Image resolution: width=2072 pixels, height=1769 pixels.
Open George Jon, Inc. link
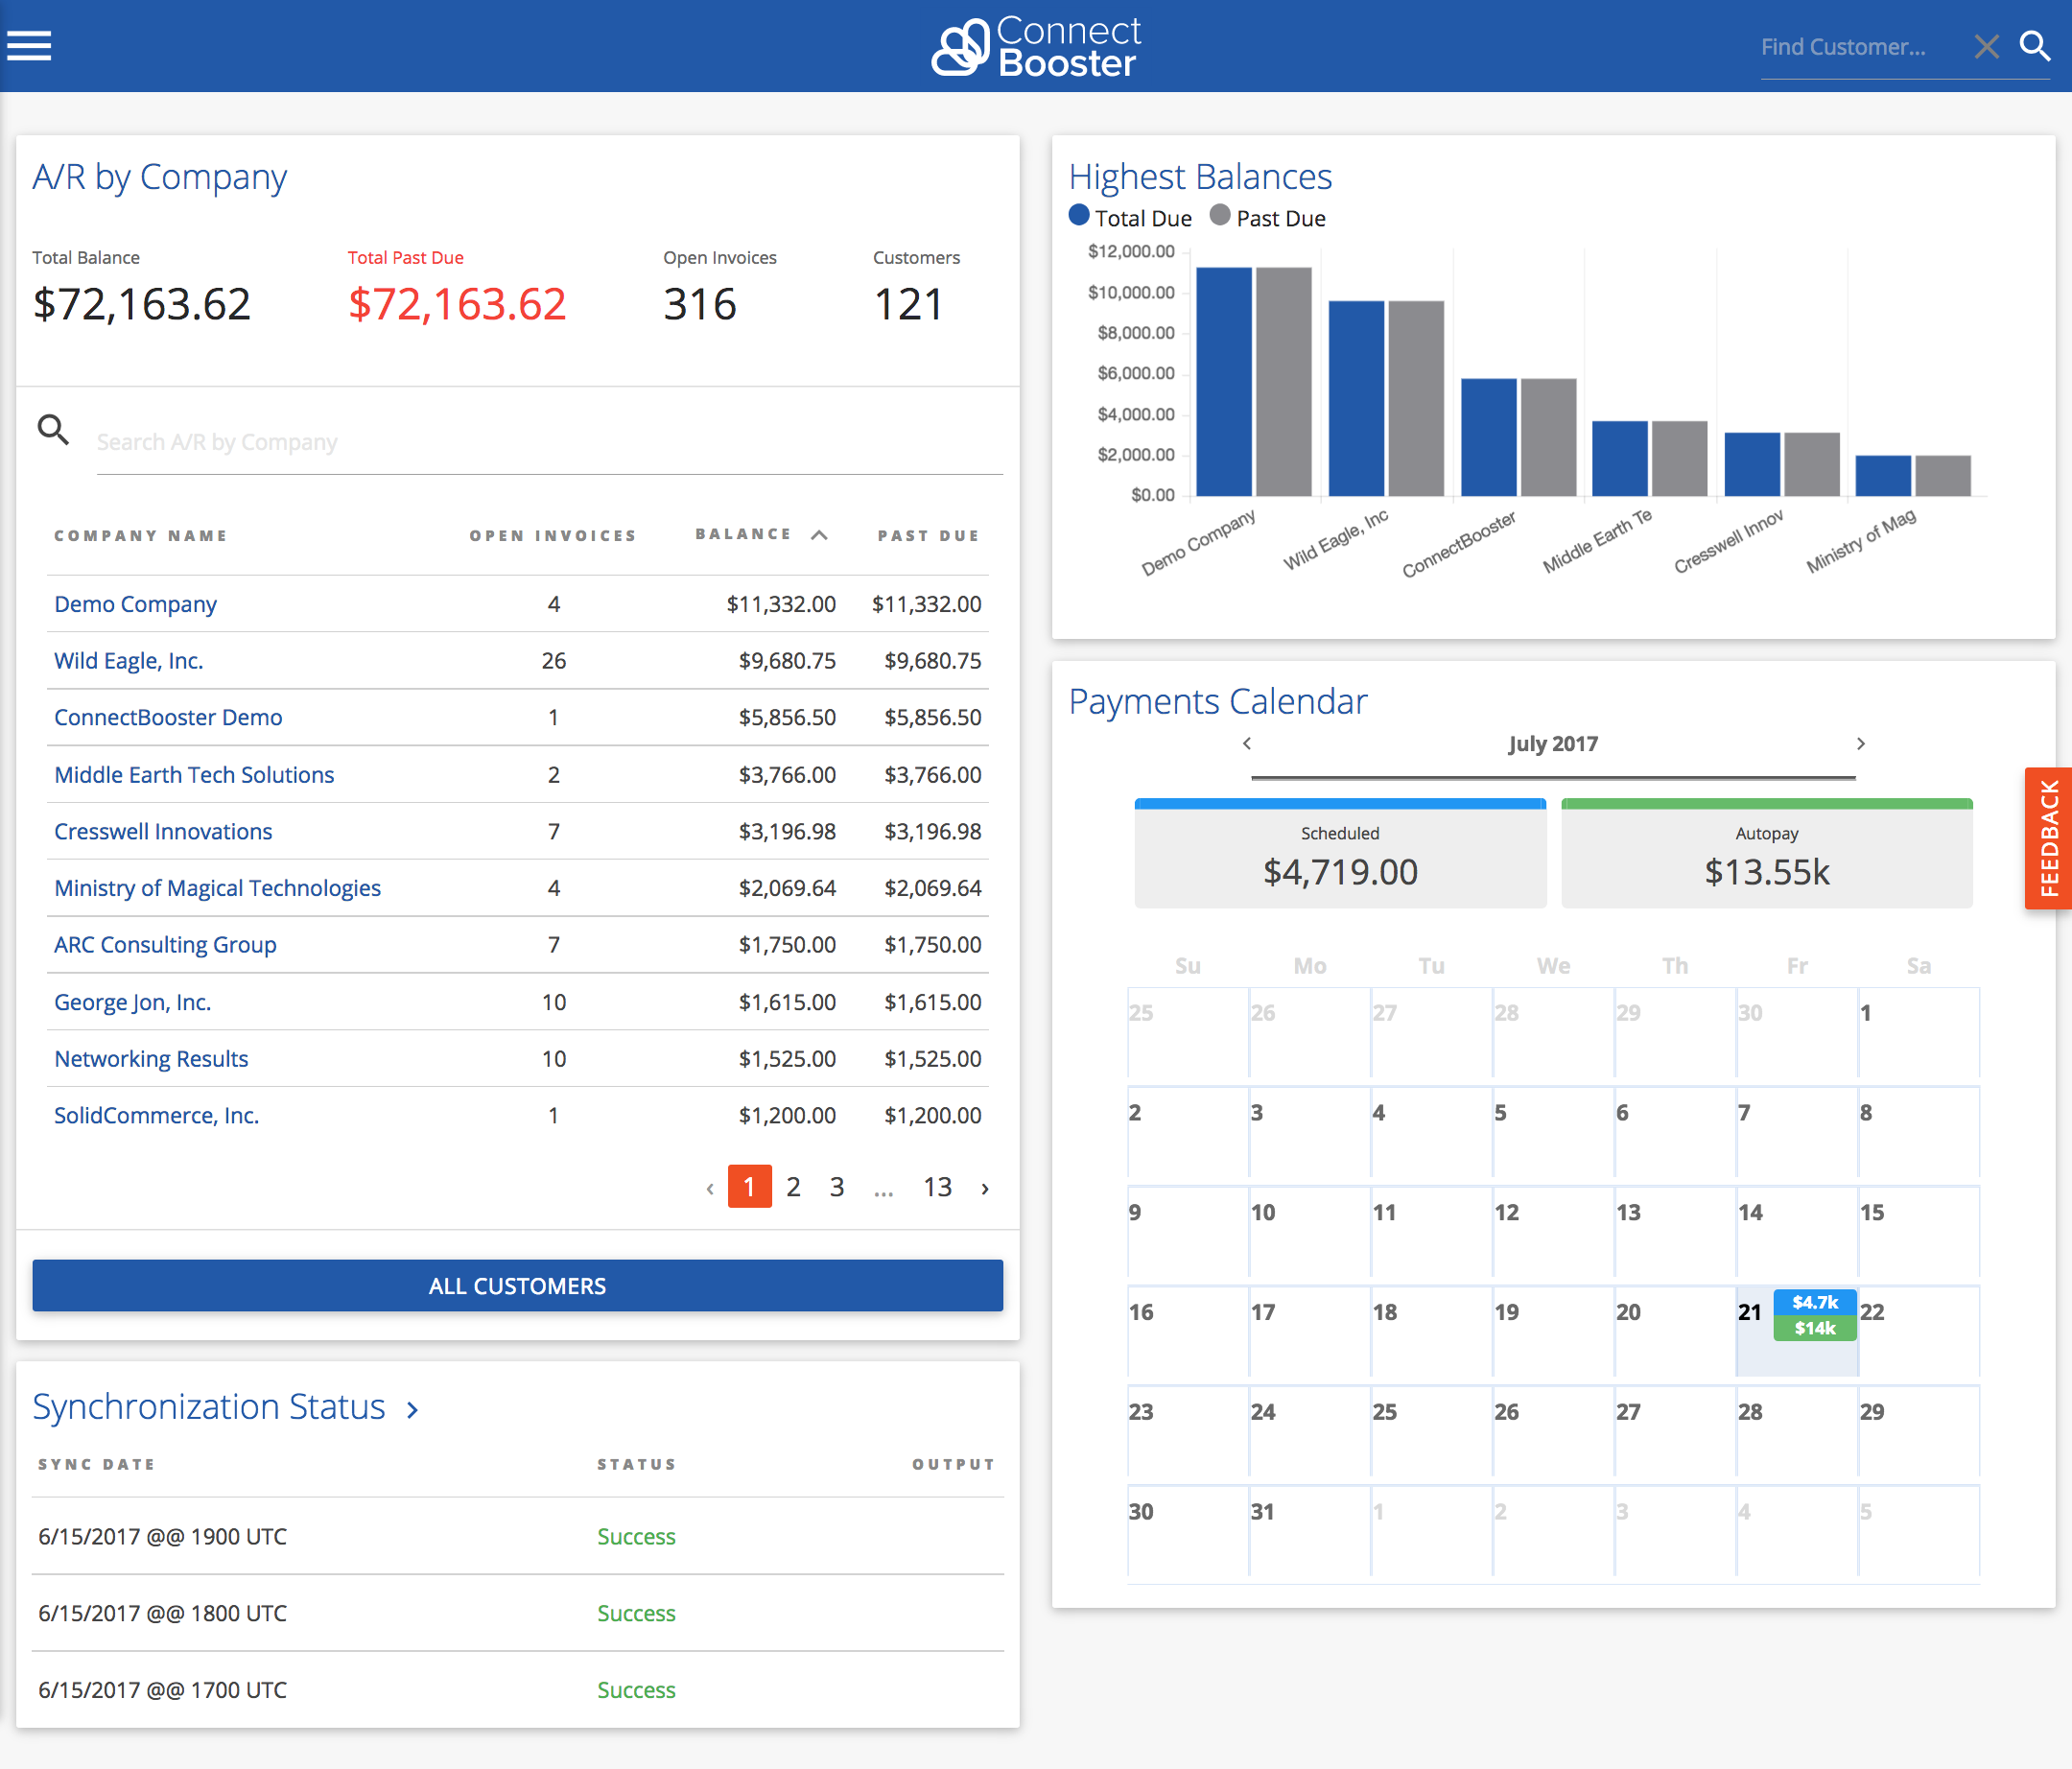point(132,1002)
